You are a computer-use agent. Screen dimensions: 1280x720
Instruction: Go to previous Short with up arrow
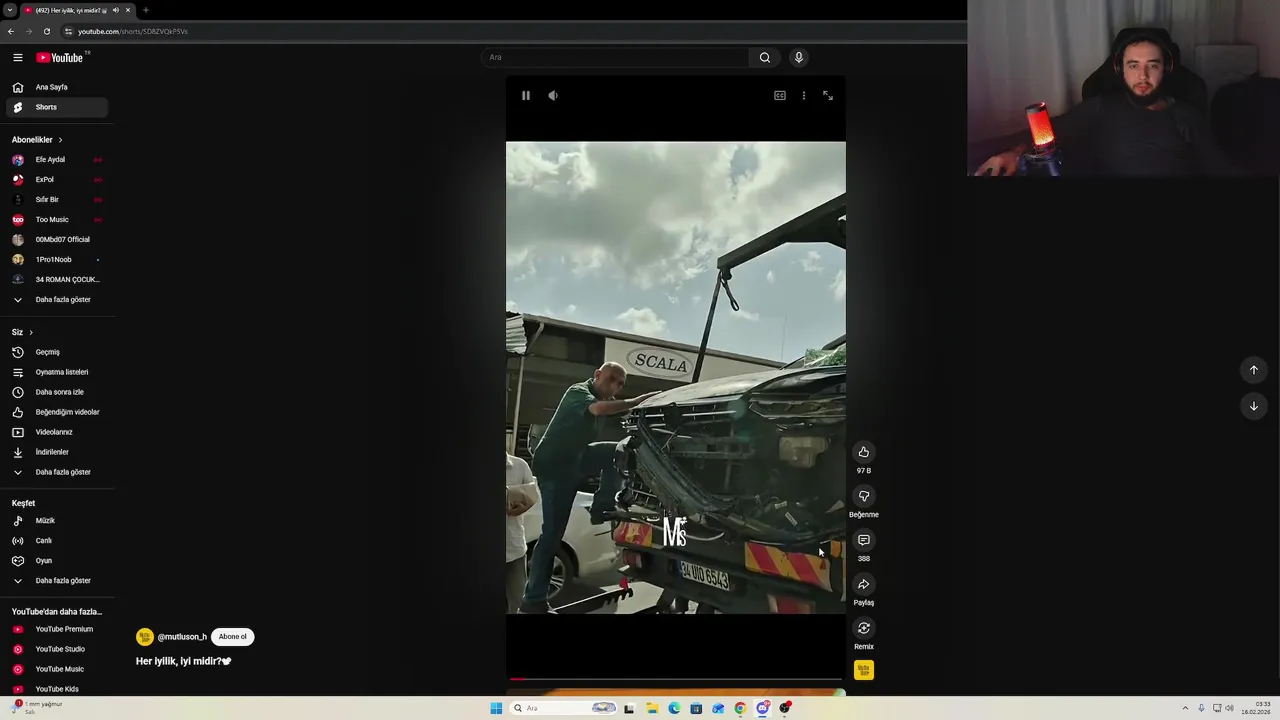(1254, 370)
